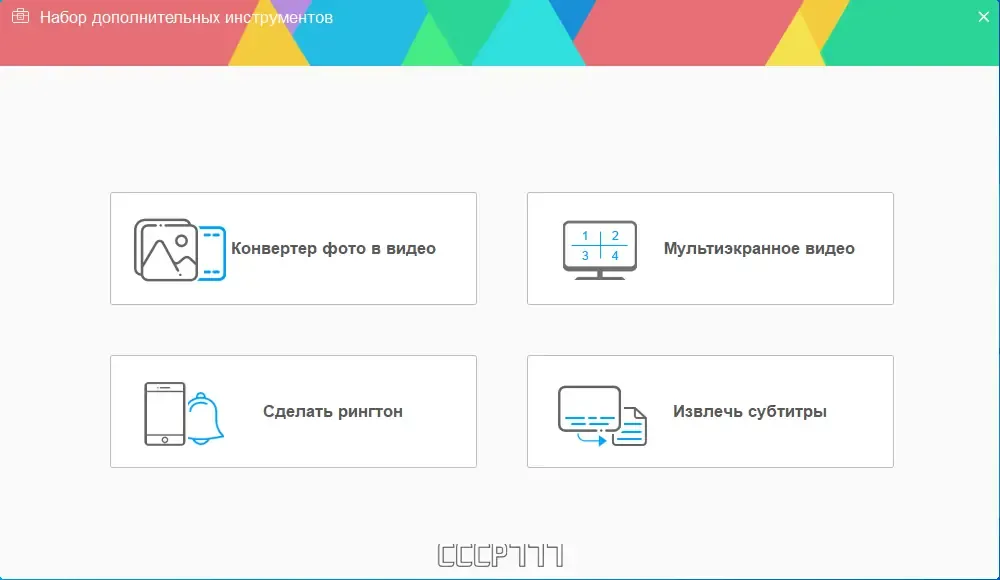Click the CCCP777 watermark at the bottom

pyautogui.click(x=501, y=556)
